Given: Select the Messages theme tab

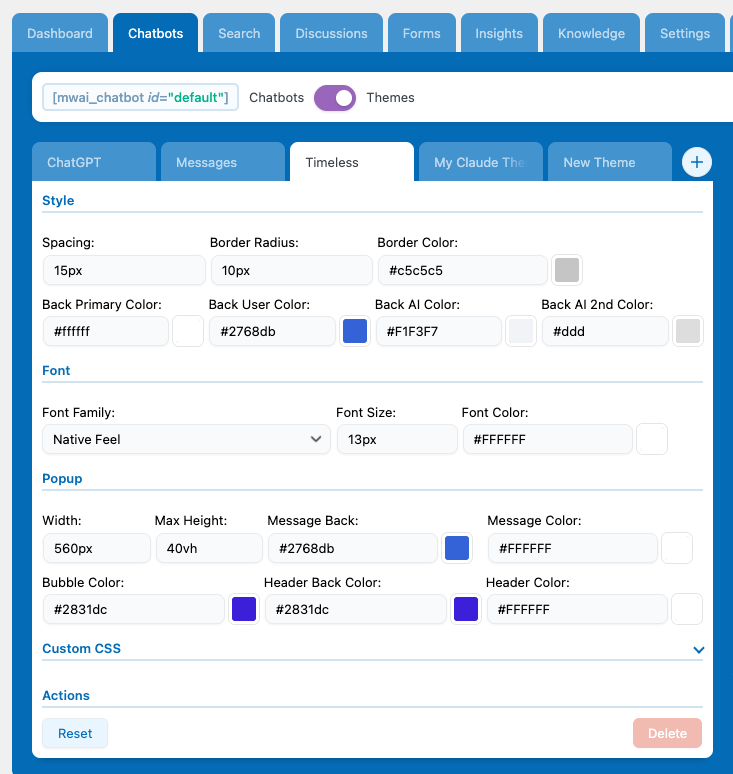Looking at the screenshot, I should (223, 162).
